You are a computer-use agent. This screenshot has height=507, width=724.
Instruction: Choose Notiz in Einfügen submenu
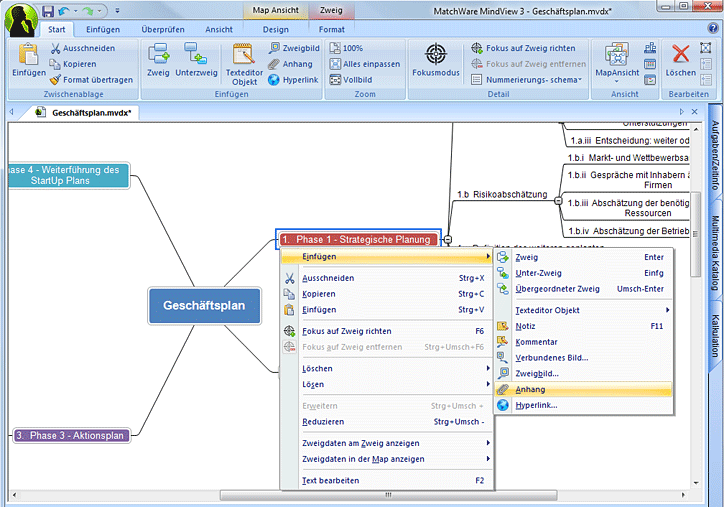[x=584, y=326]
